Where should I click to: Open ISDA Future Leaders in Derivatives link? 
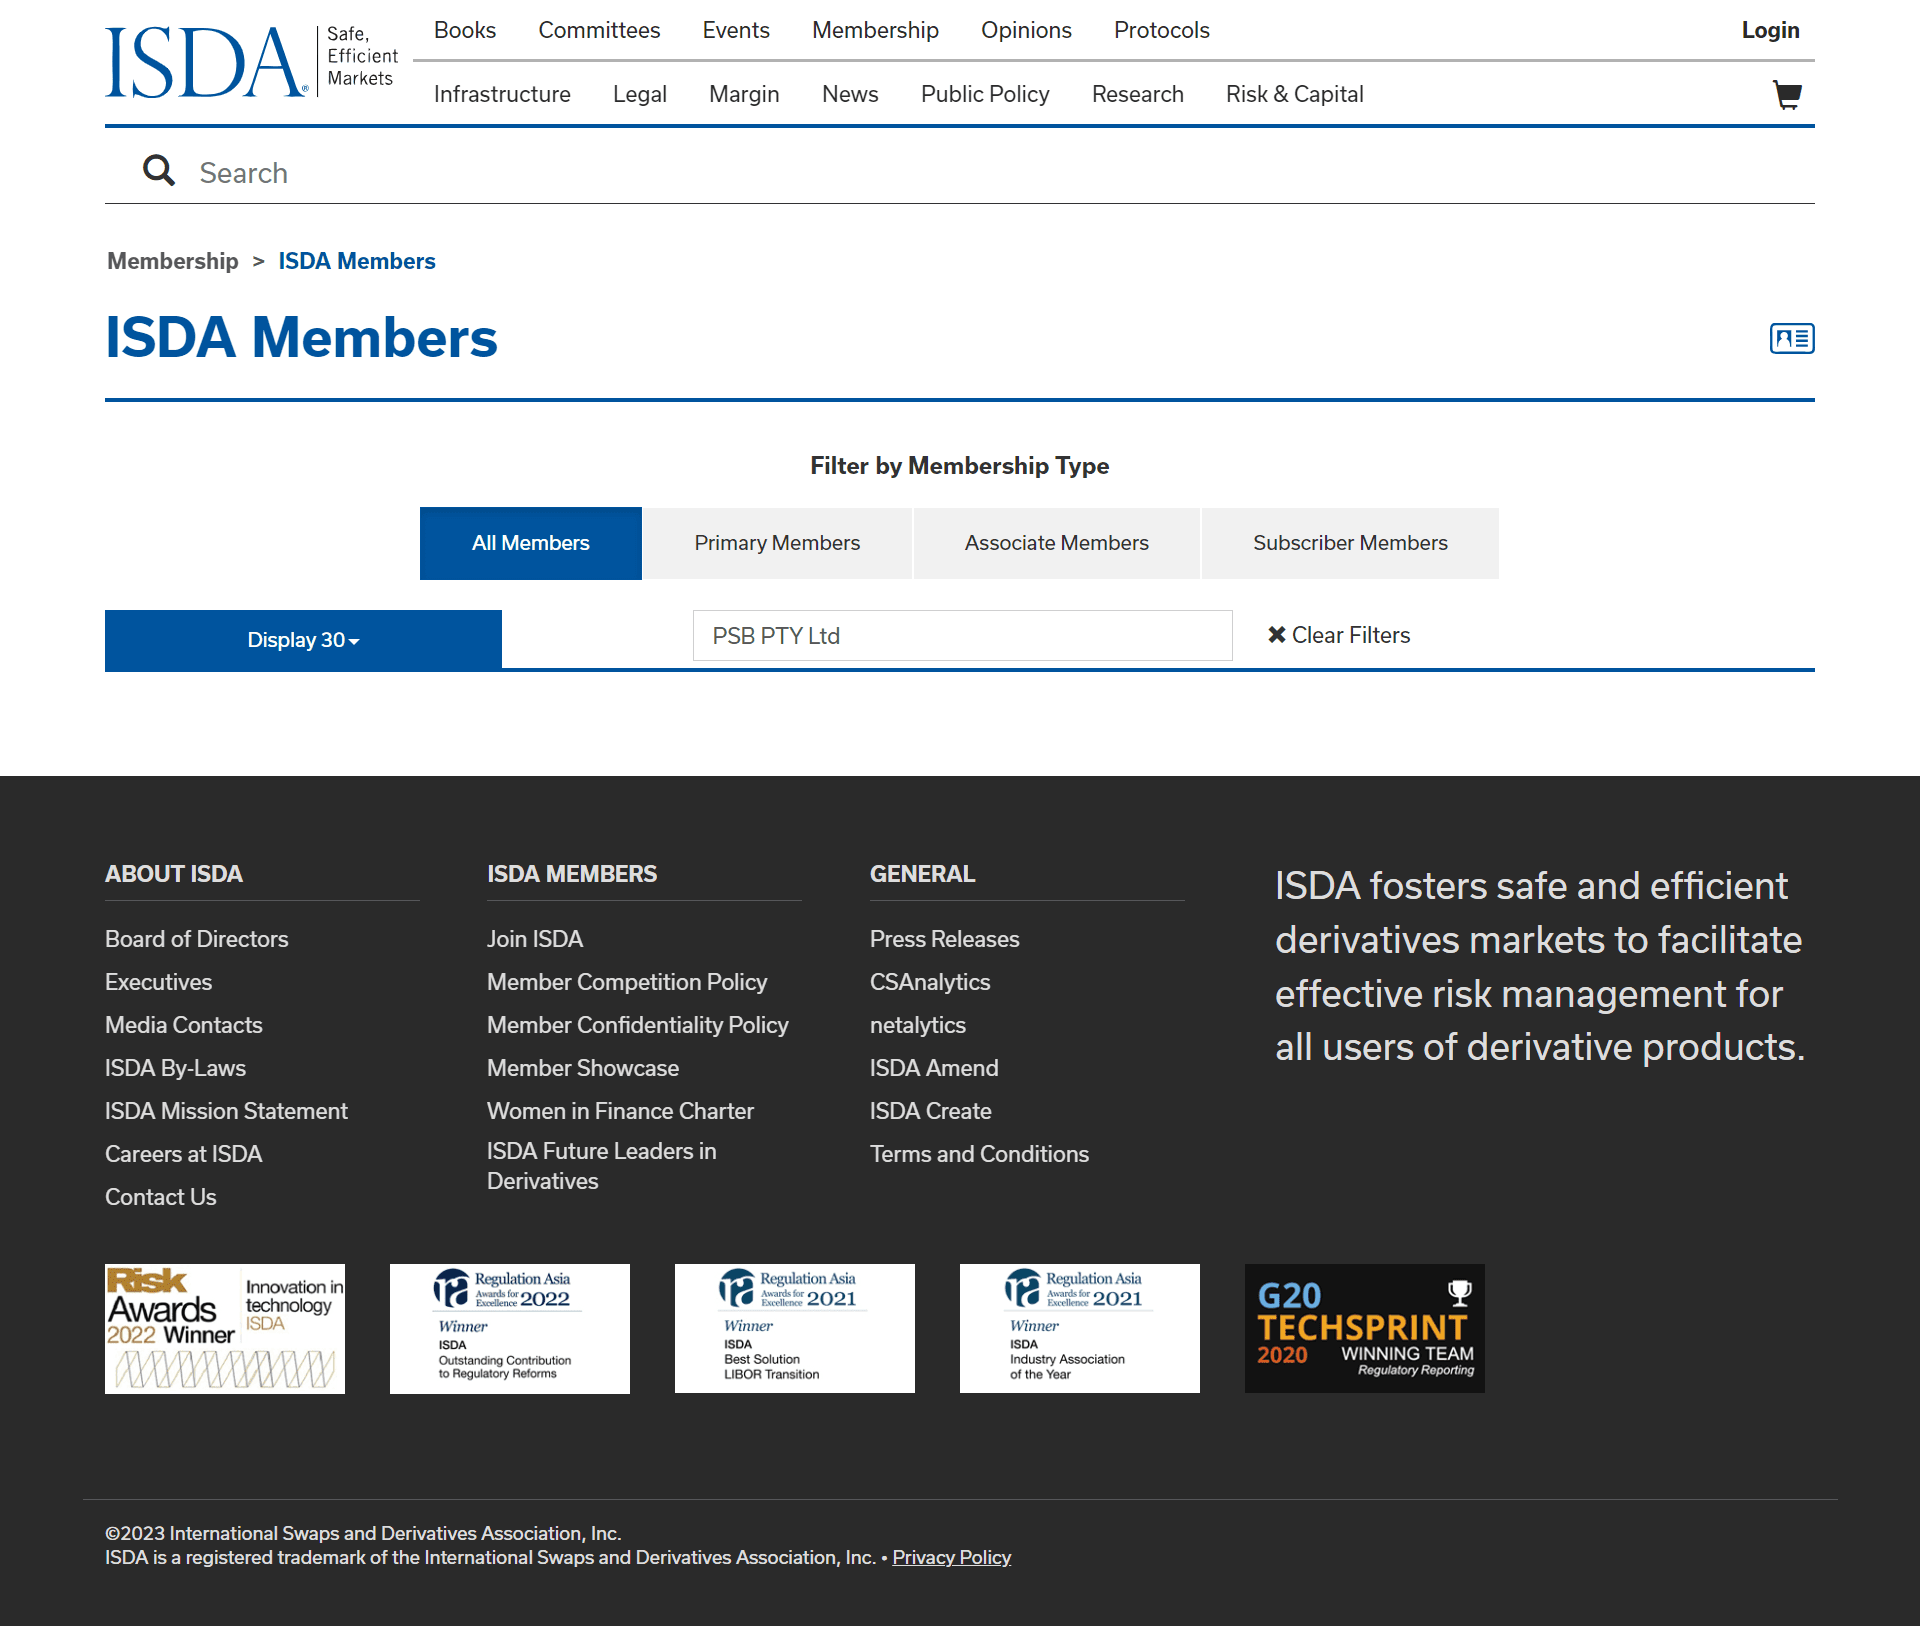(x=602, y=1166)
